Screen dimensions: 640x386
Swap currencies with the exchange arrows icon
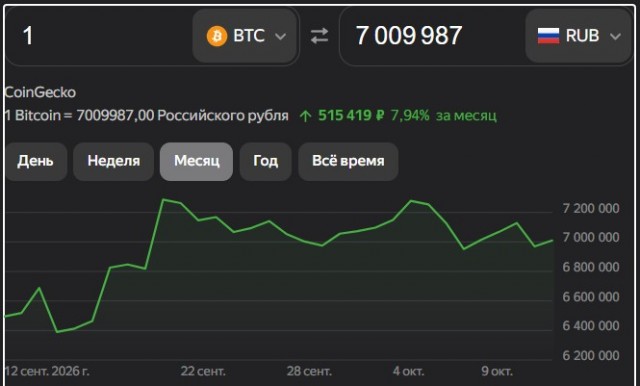tap(319, 36)
